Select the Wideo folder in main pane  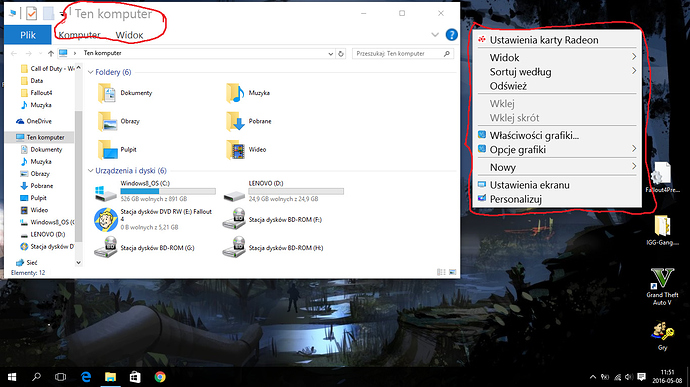pyautogui.click(x=246, y=150)
